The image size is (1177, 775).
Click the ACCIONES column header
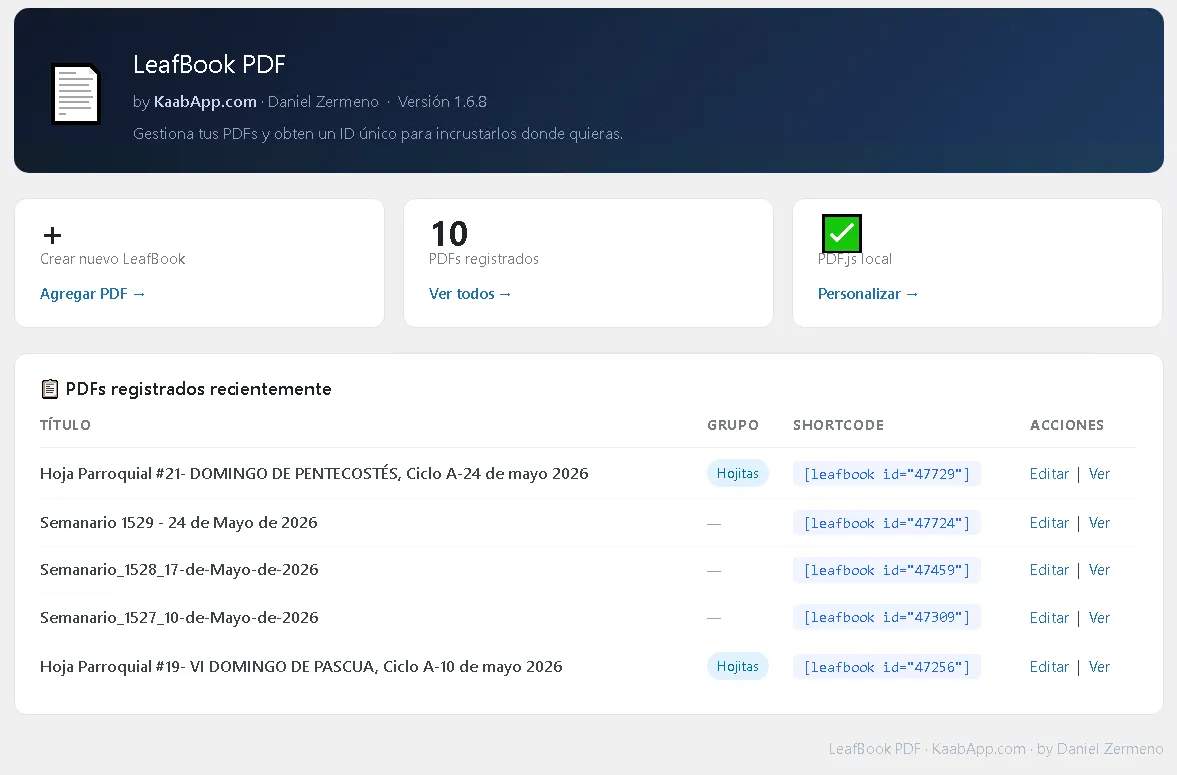(1067, 425)
